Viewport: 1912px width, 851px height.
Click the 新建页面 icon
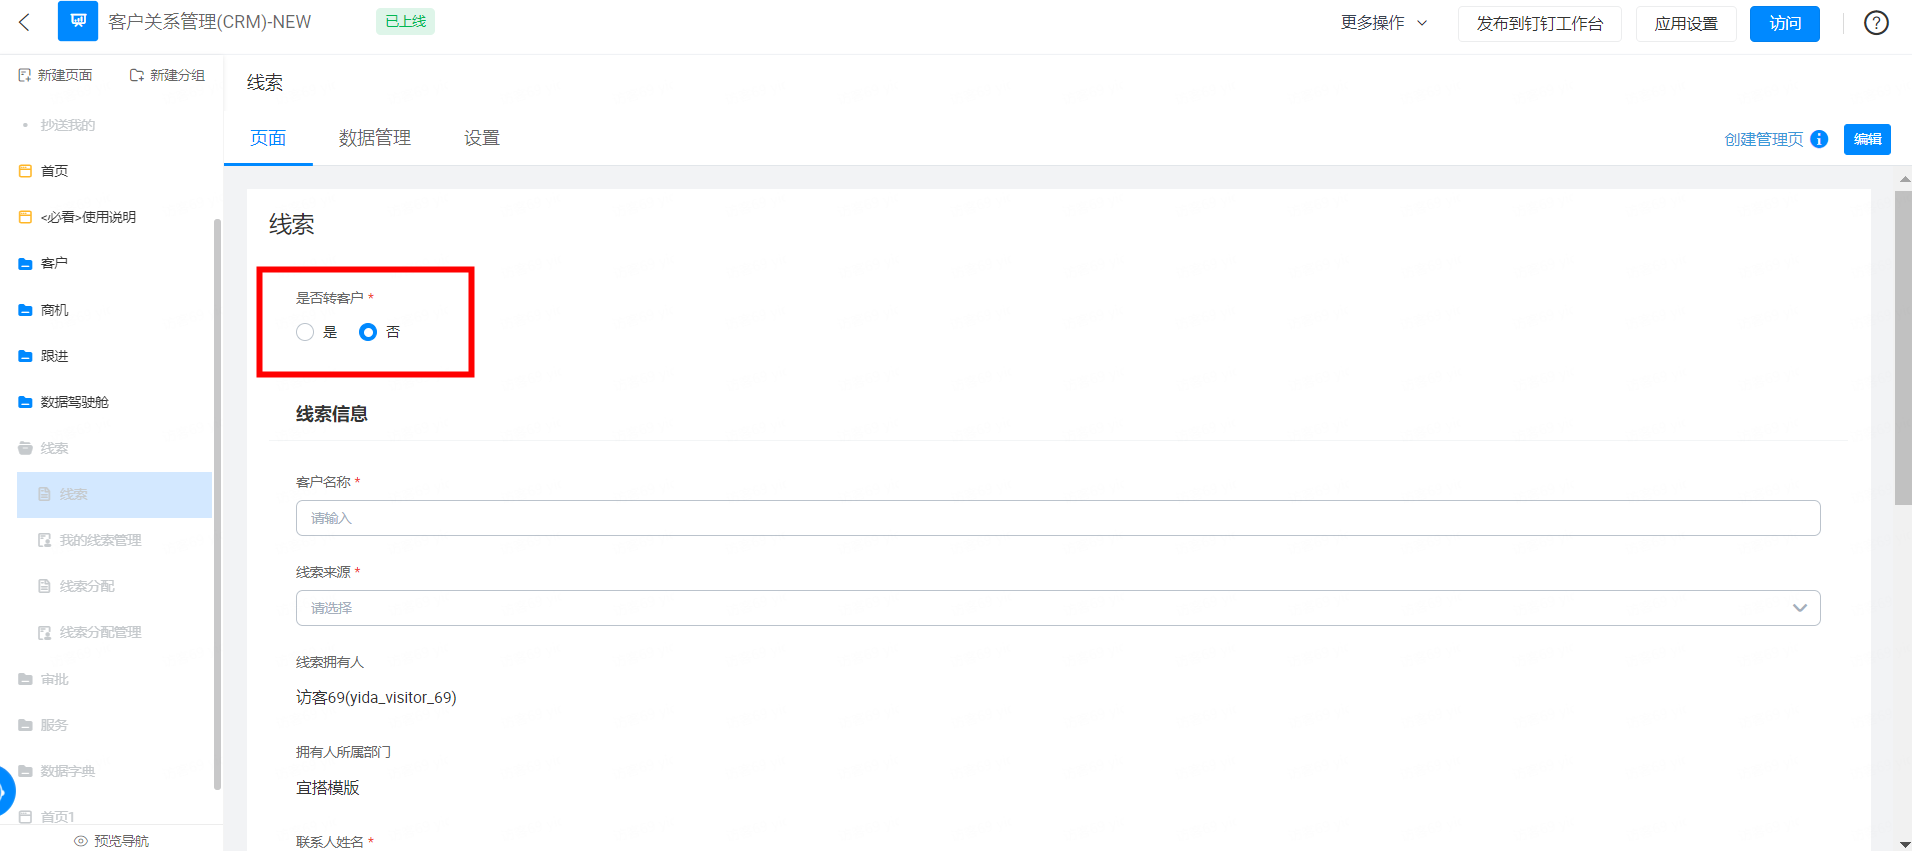pyautogui.click(x=25, y=75)
